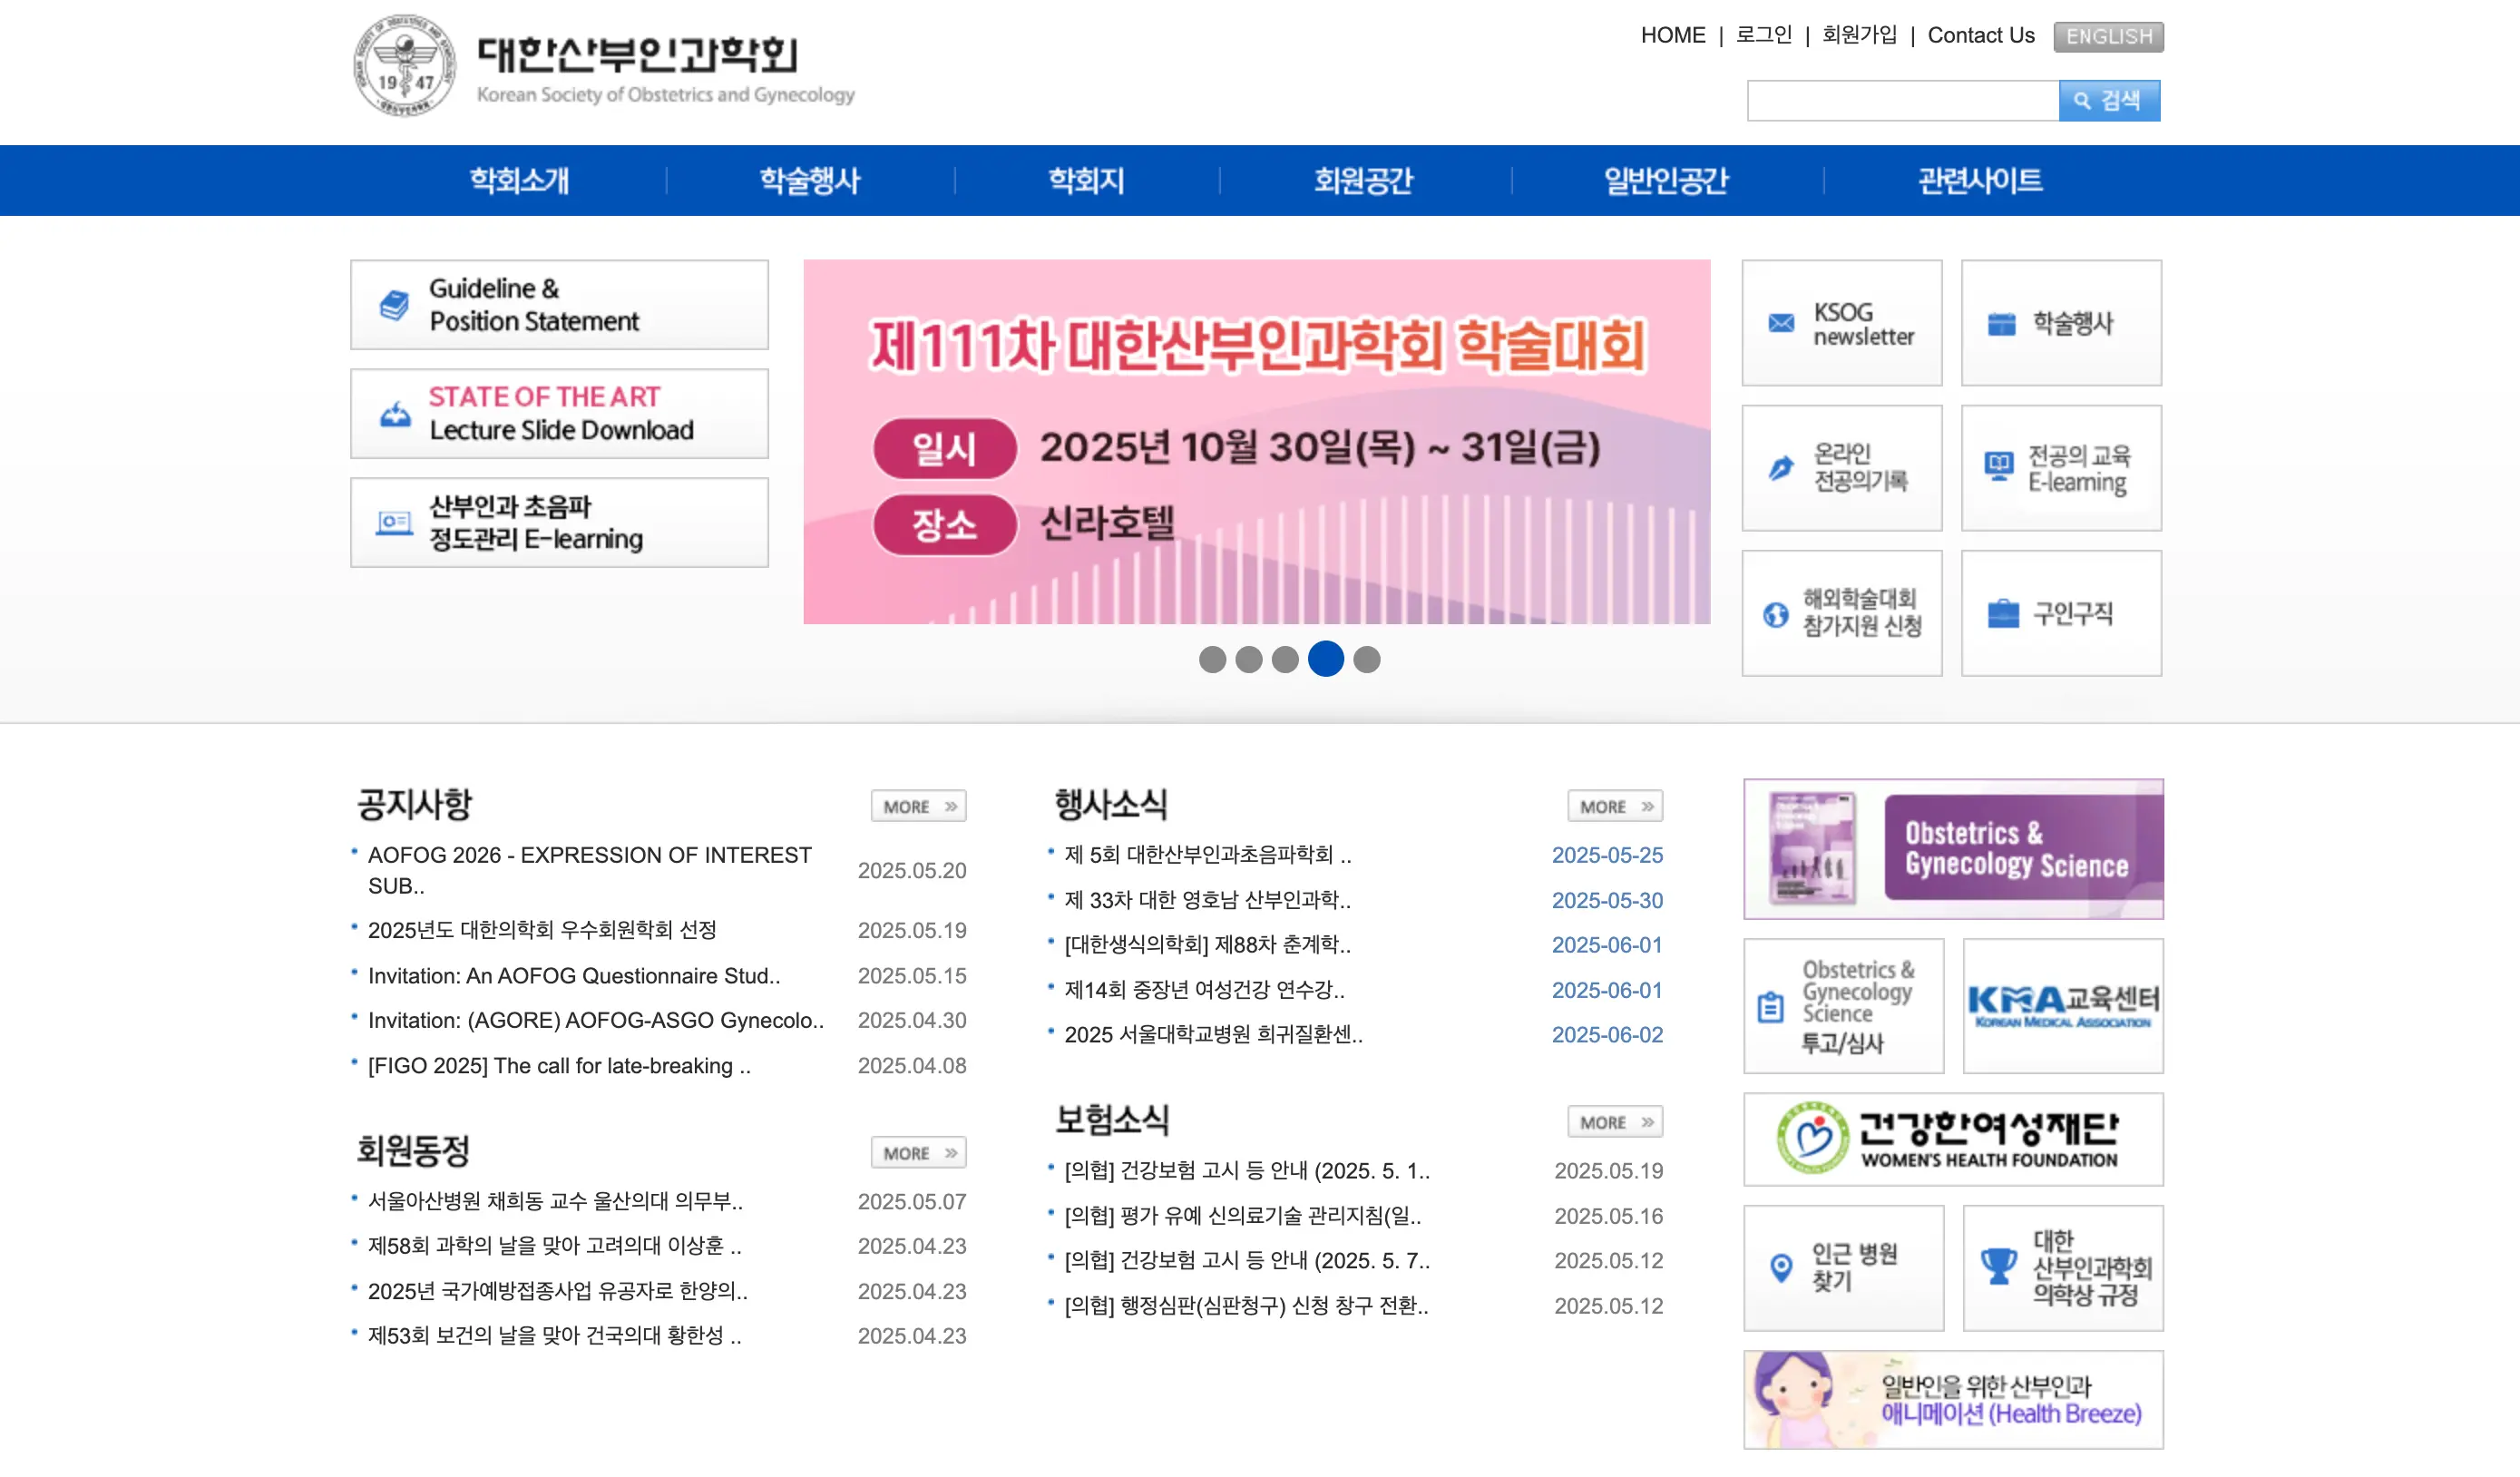Click the 온라인 전공의기록 pen icon

click(1781, 468)
